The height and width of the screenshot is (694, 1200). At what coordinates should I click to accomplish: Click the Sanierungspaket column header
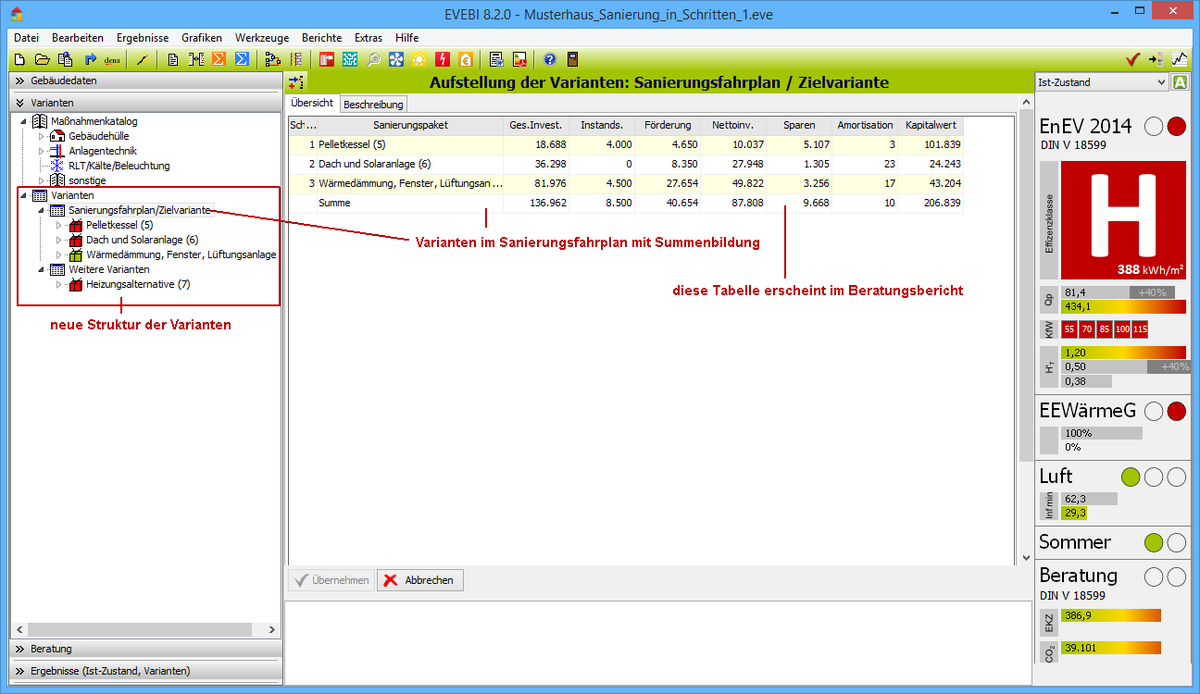tap(410, 126)
